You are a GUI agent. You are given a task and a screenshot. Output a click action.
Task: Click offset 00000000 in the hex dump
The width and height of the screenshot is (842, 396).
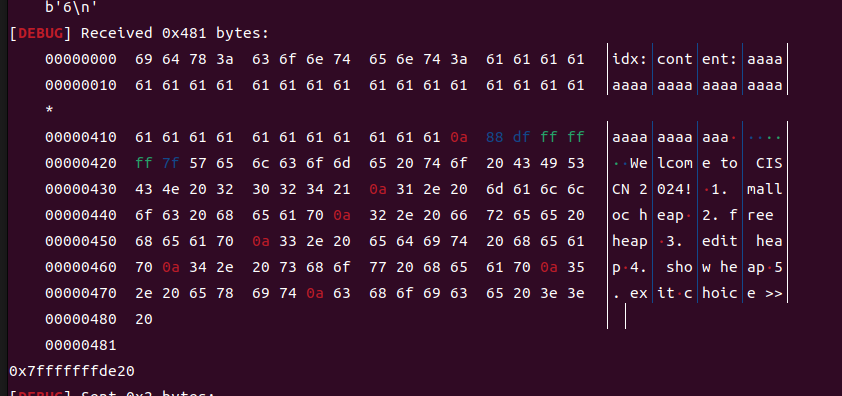81,59
